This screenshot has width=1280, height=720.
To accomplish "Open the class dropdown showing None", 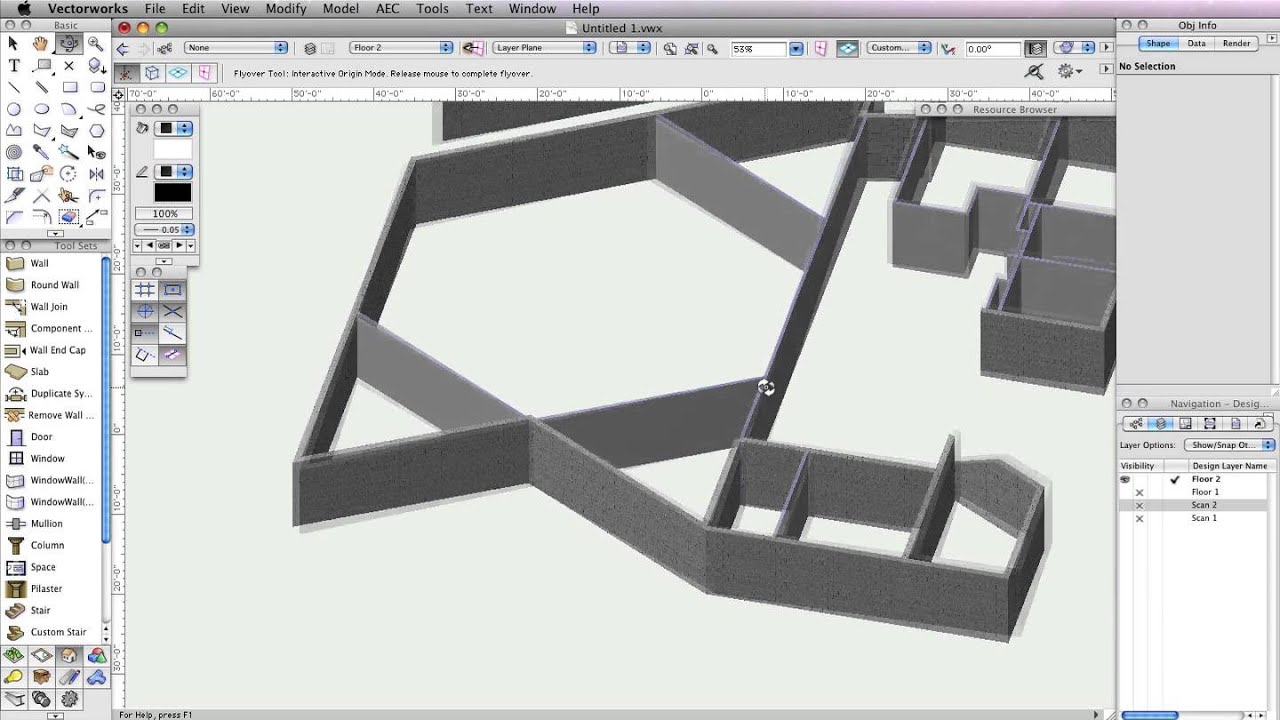I will 236,48.
